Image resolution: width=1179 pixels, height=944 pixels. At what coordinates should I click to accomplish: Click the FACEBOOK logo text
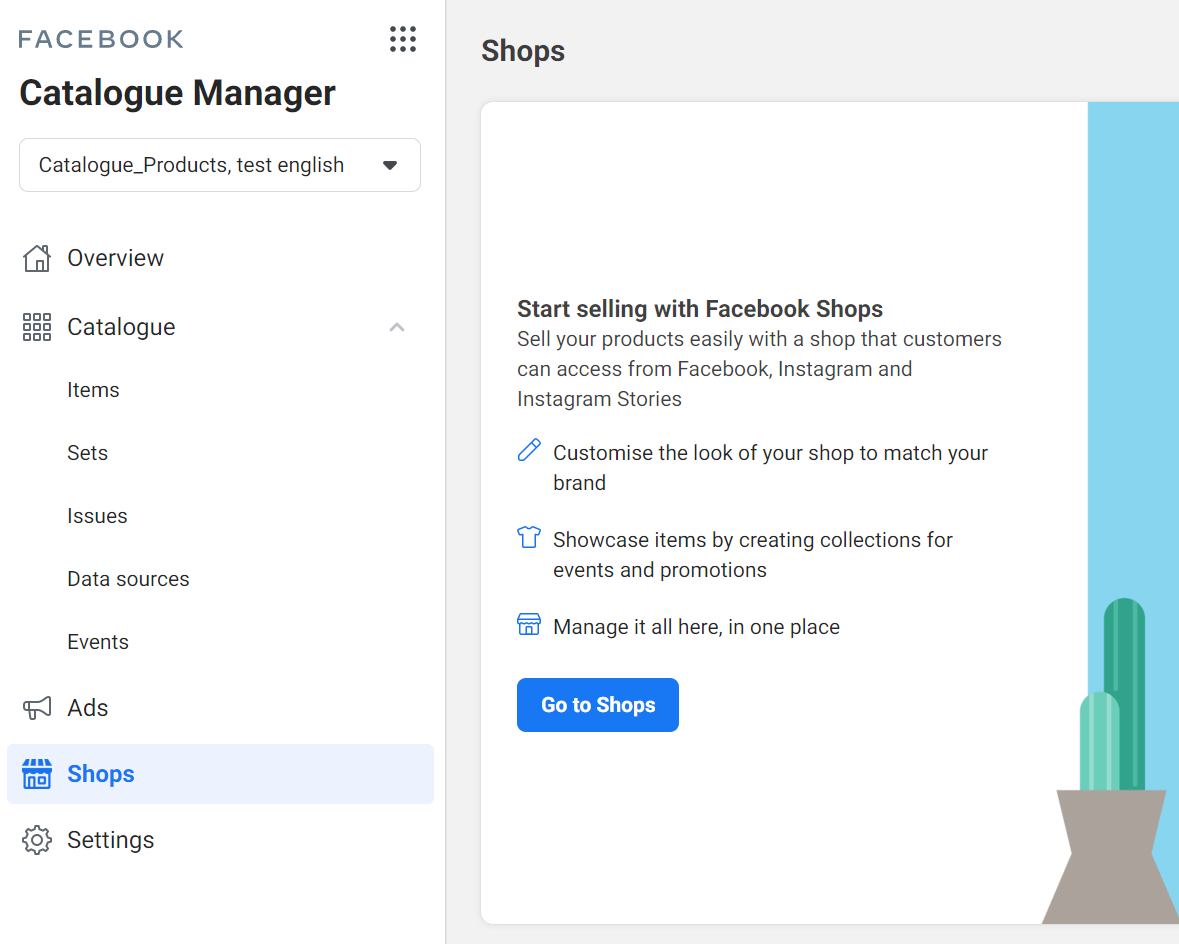click(x=101, y=39)
